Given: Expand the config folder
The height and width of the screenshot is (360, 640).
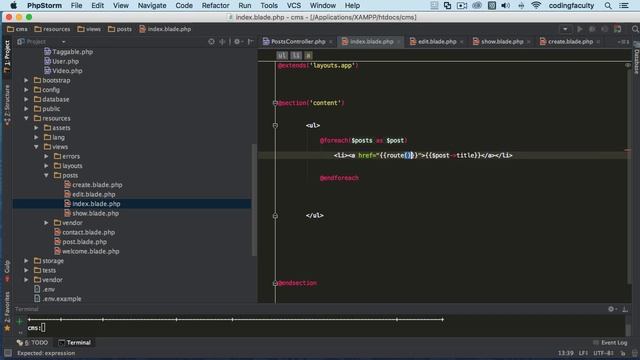Looking at the screenshot, I should point(27,90).
